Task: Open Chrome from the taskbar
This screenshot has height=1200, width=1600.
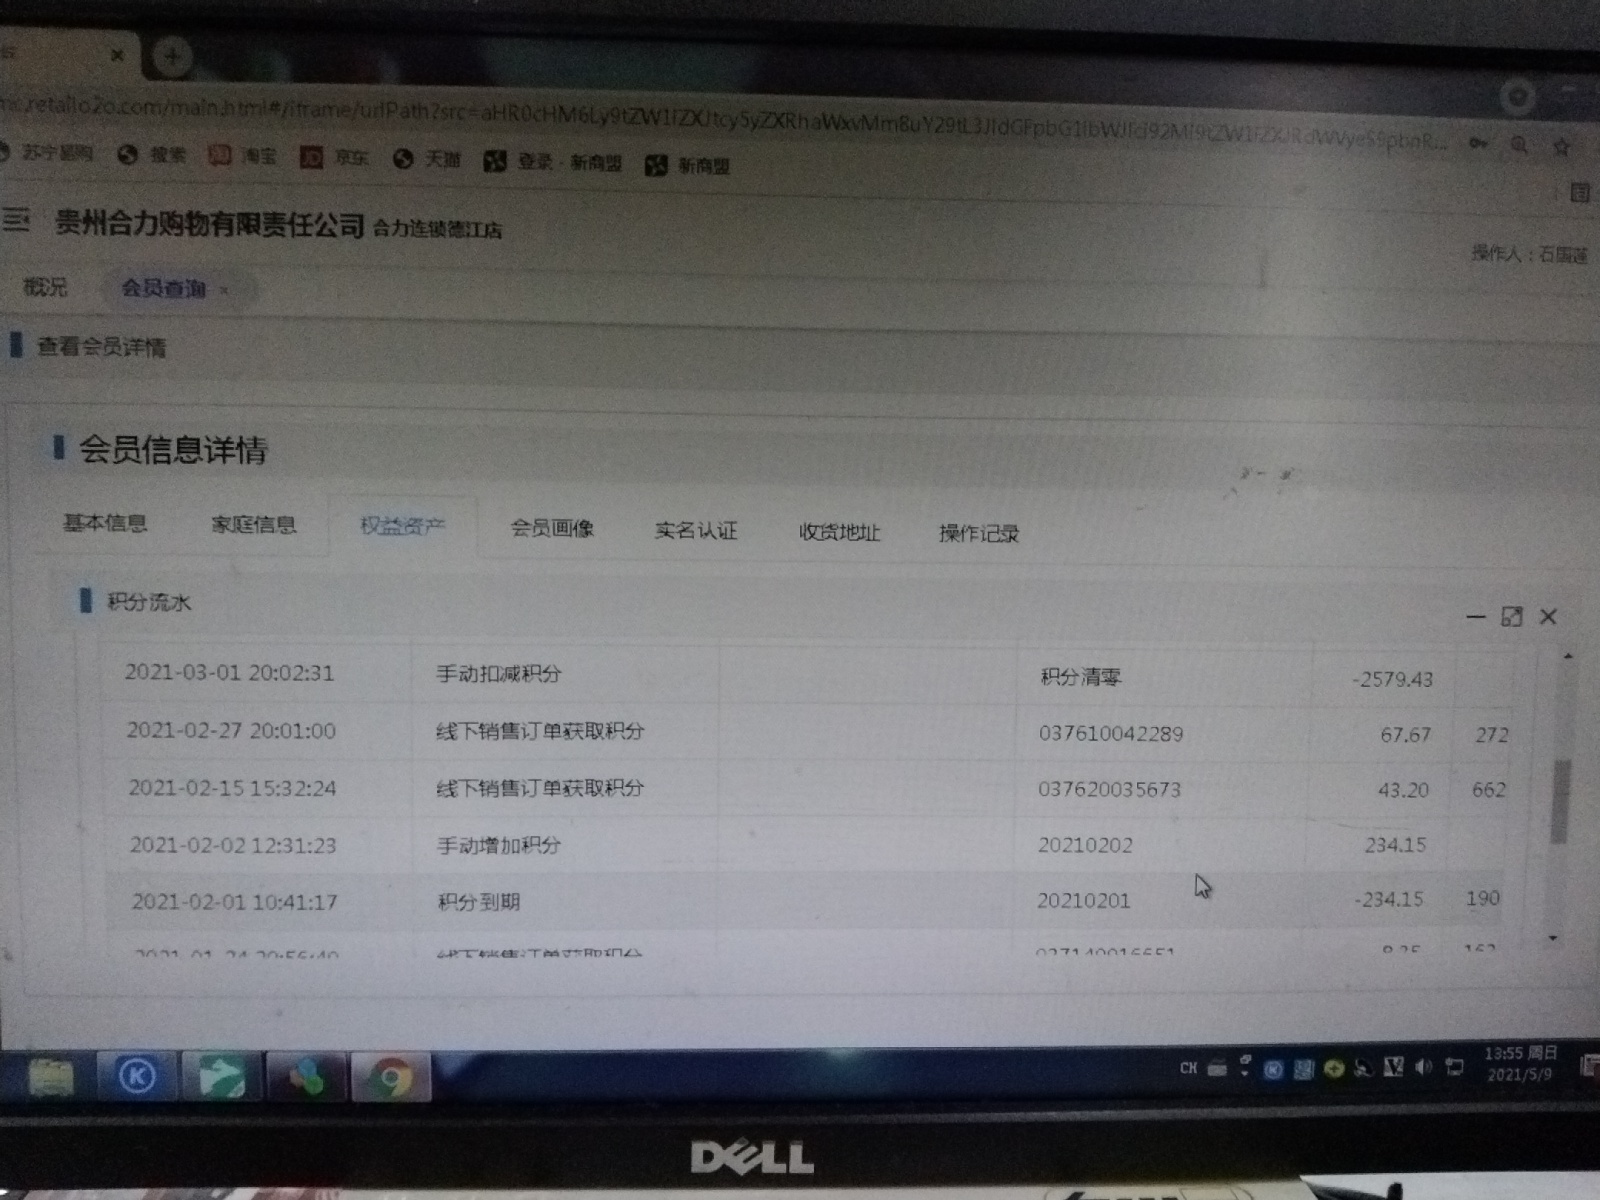Action: [x=391, y=1078]
